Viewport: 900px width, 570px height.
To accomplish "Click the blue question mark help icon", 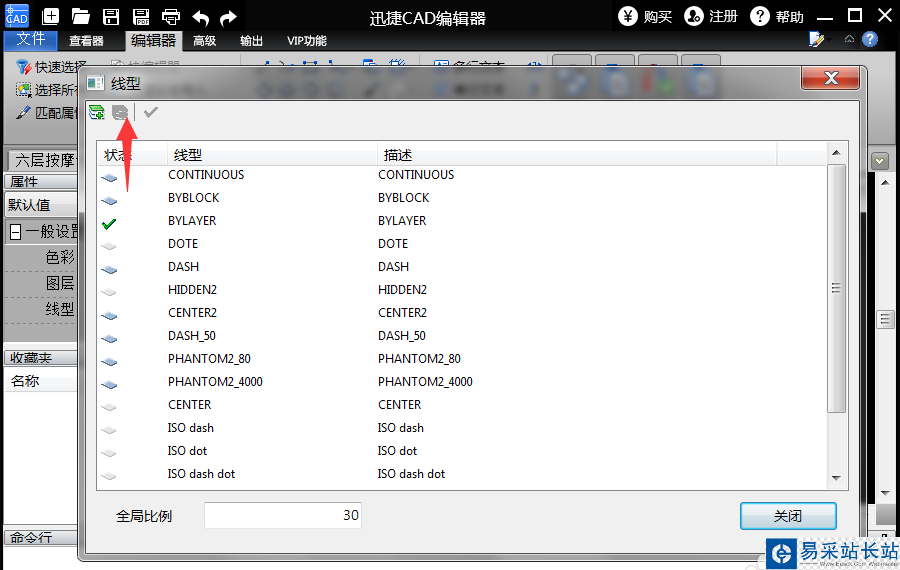I will 870,39.
